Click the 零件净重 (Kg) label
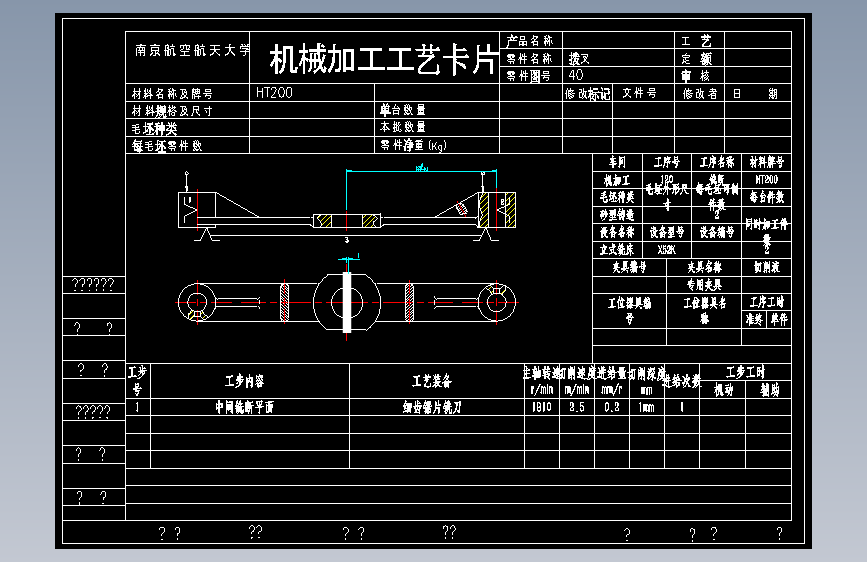The image size is (867, 562). 413,145
